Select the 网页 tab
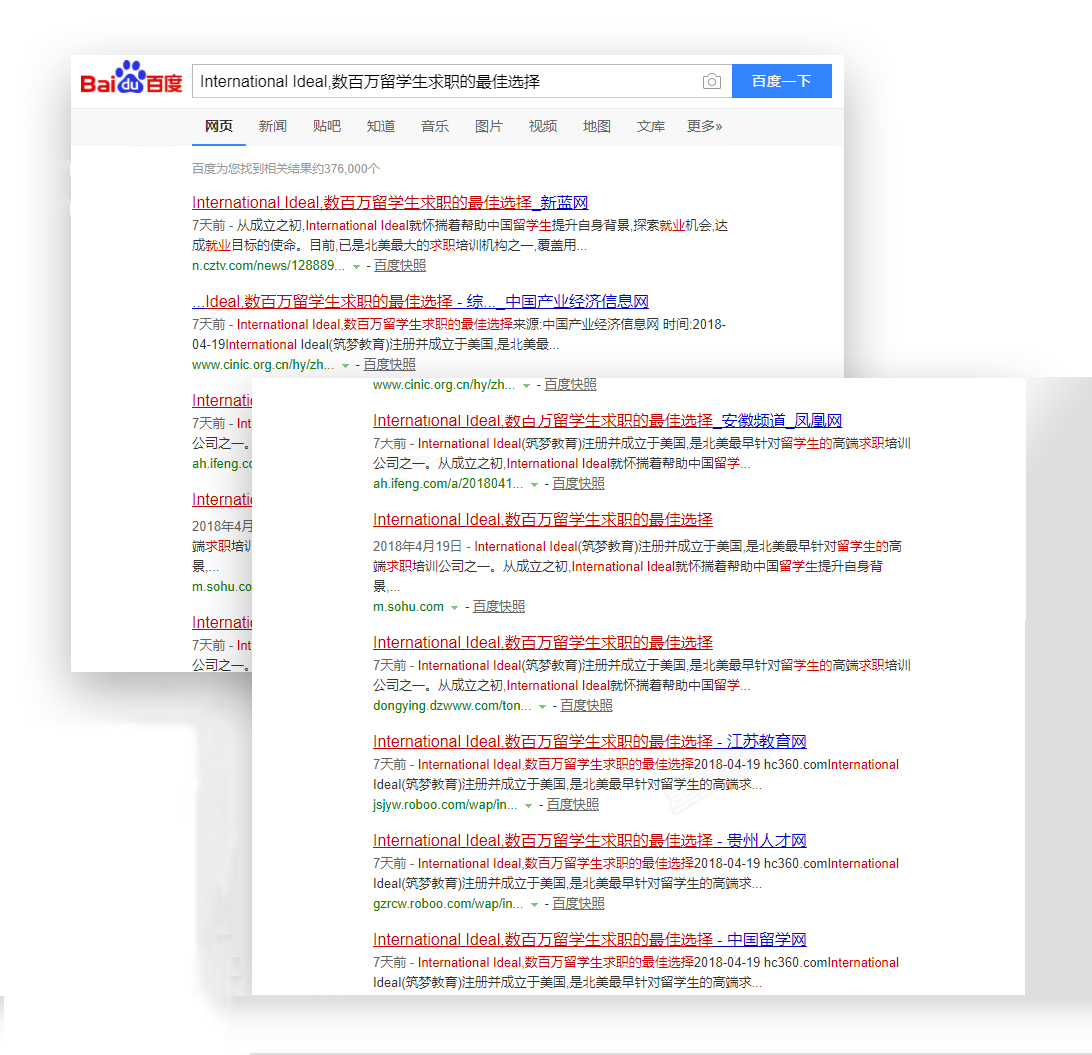 [x=219, y=126]
